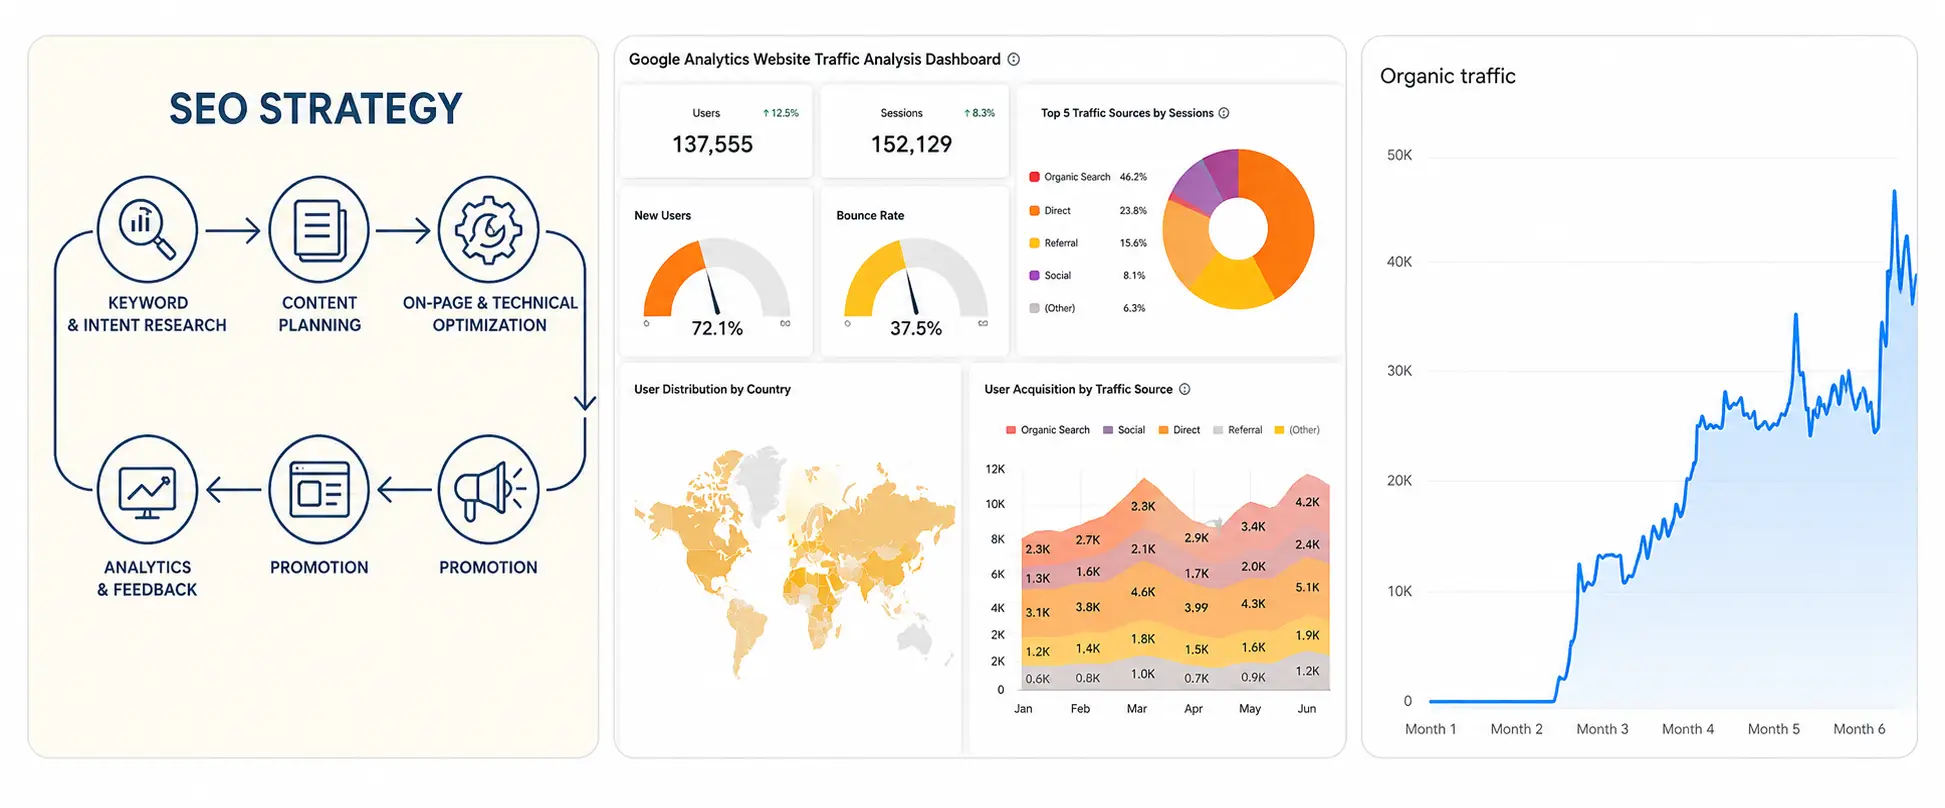Click info icon beside User Acquisition by Traffic Source
1945x808 pixels.
click(1184, 389)
